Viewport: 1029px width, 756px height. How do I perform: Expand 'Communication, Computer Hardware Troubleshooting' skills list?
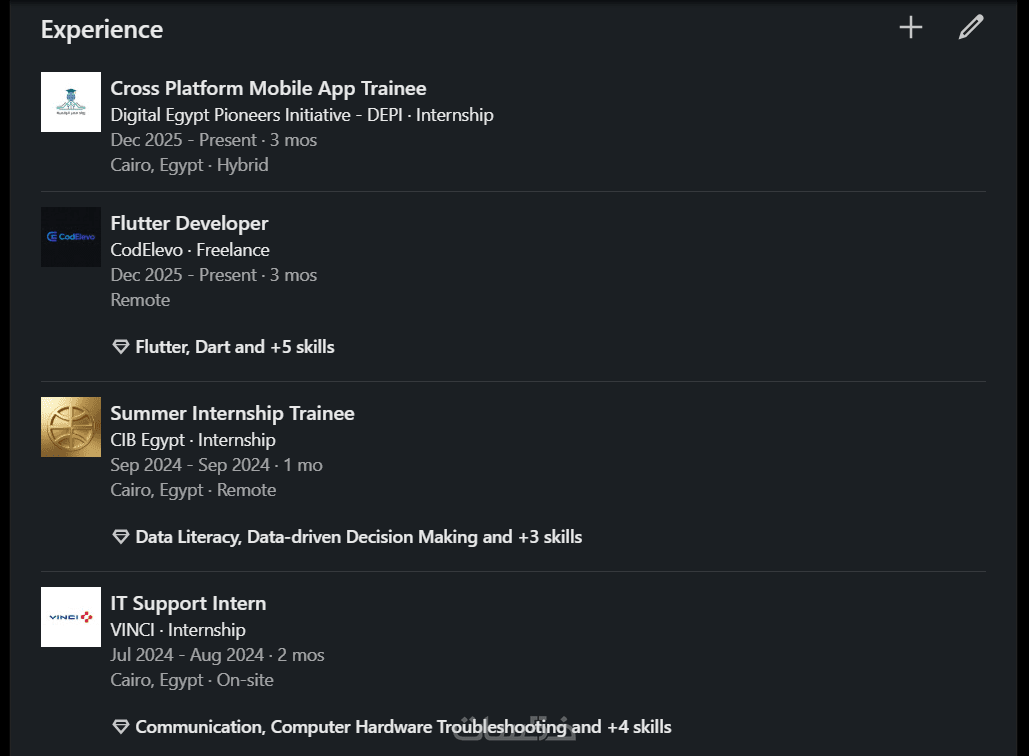[403, 727]
